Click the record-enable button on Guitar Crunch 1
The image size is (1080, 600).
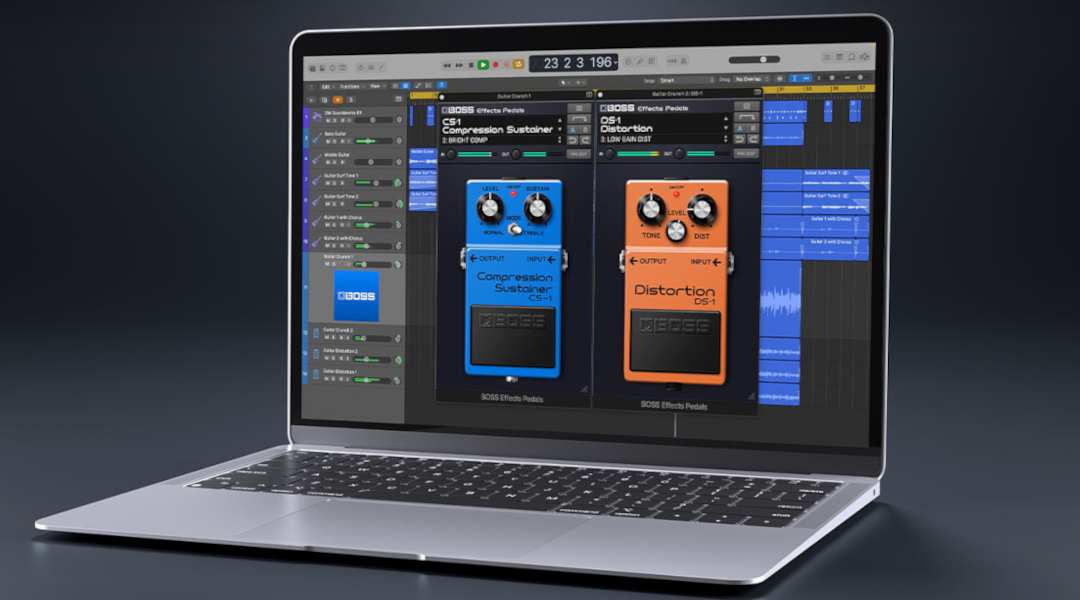coord(342,265)
